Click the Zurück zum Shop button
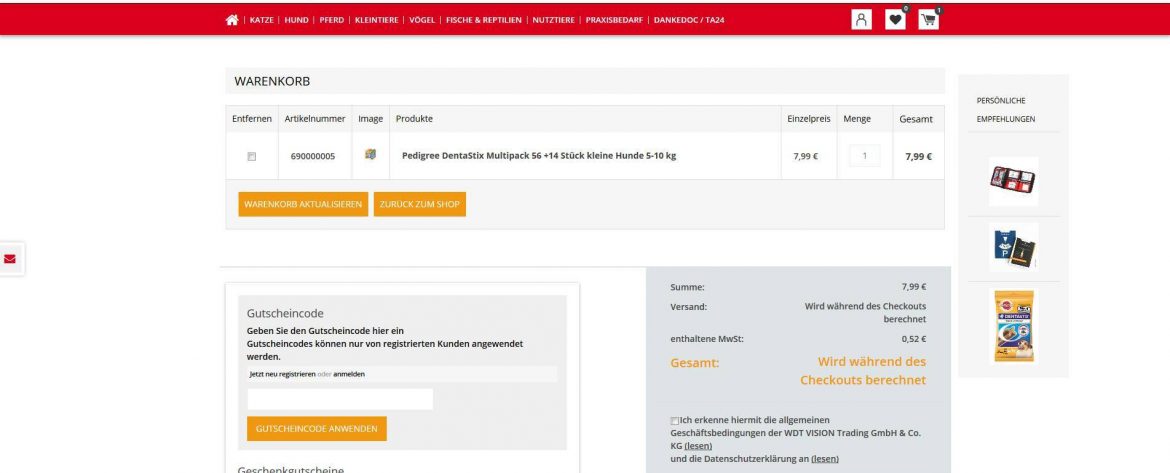The width and height of the screenshot is (1170, 473). click(419, 204)
